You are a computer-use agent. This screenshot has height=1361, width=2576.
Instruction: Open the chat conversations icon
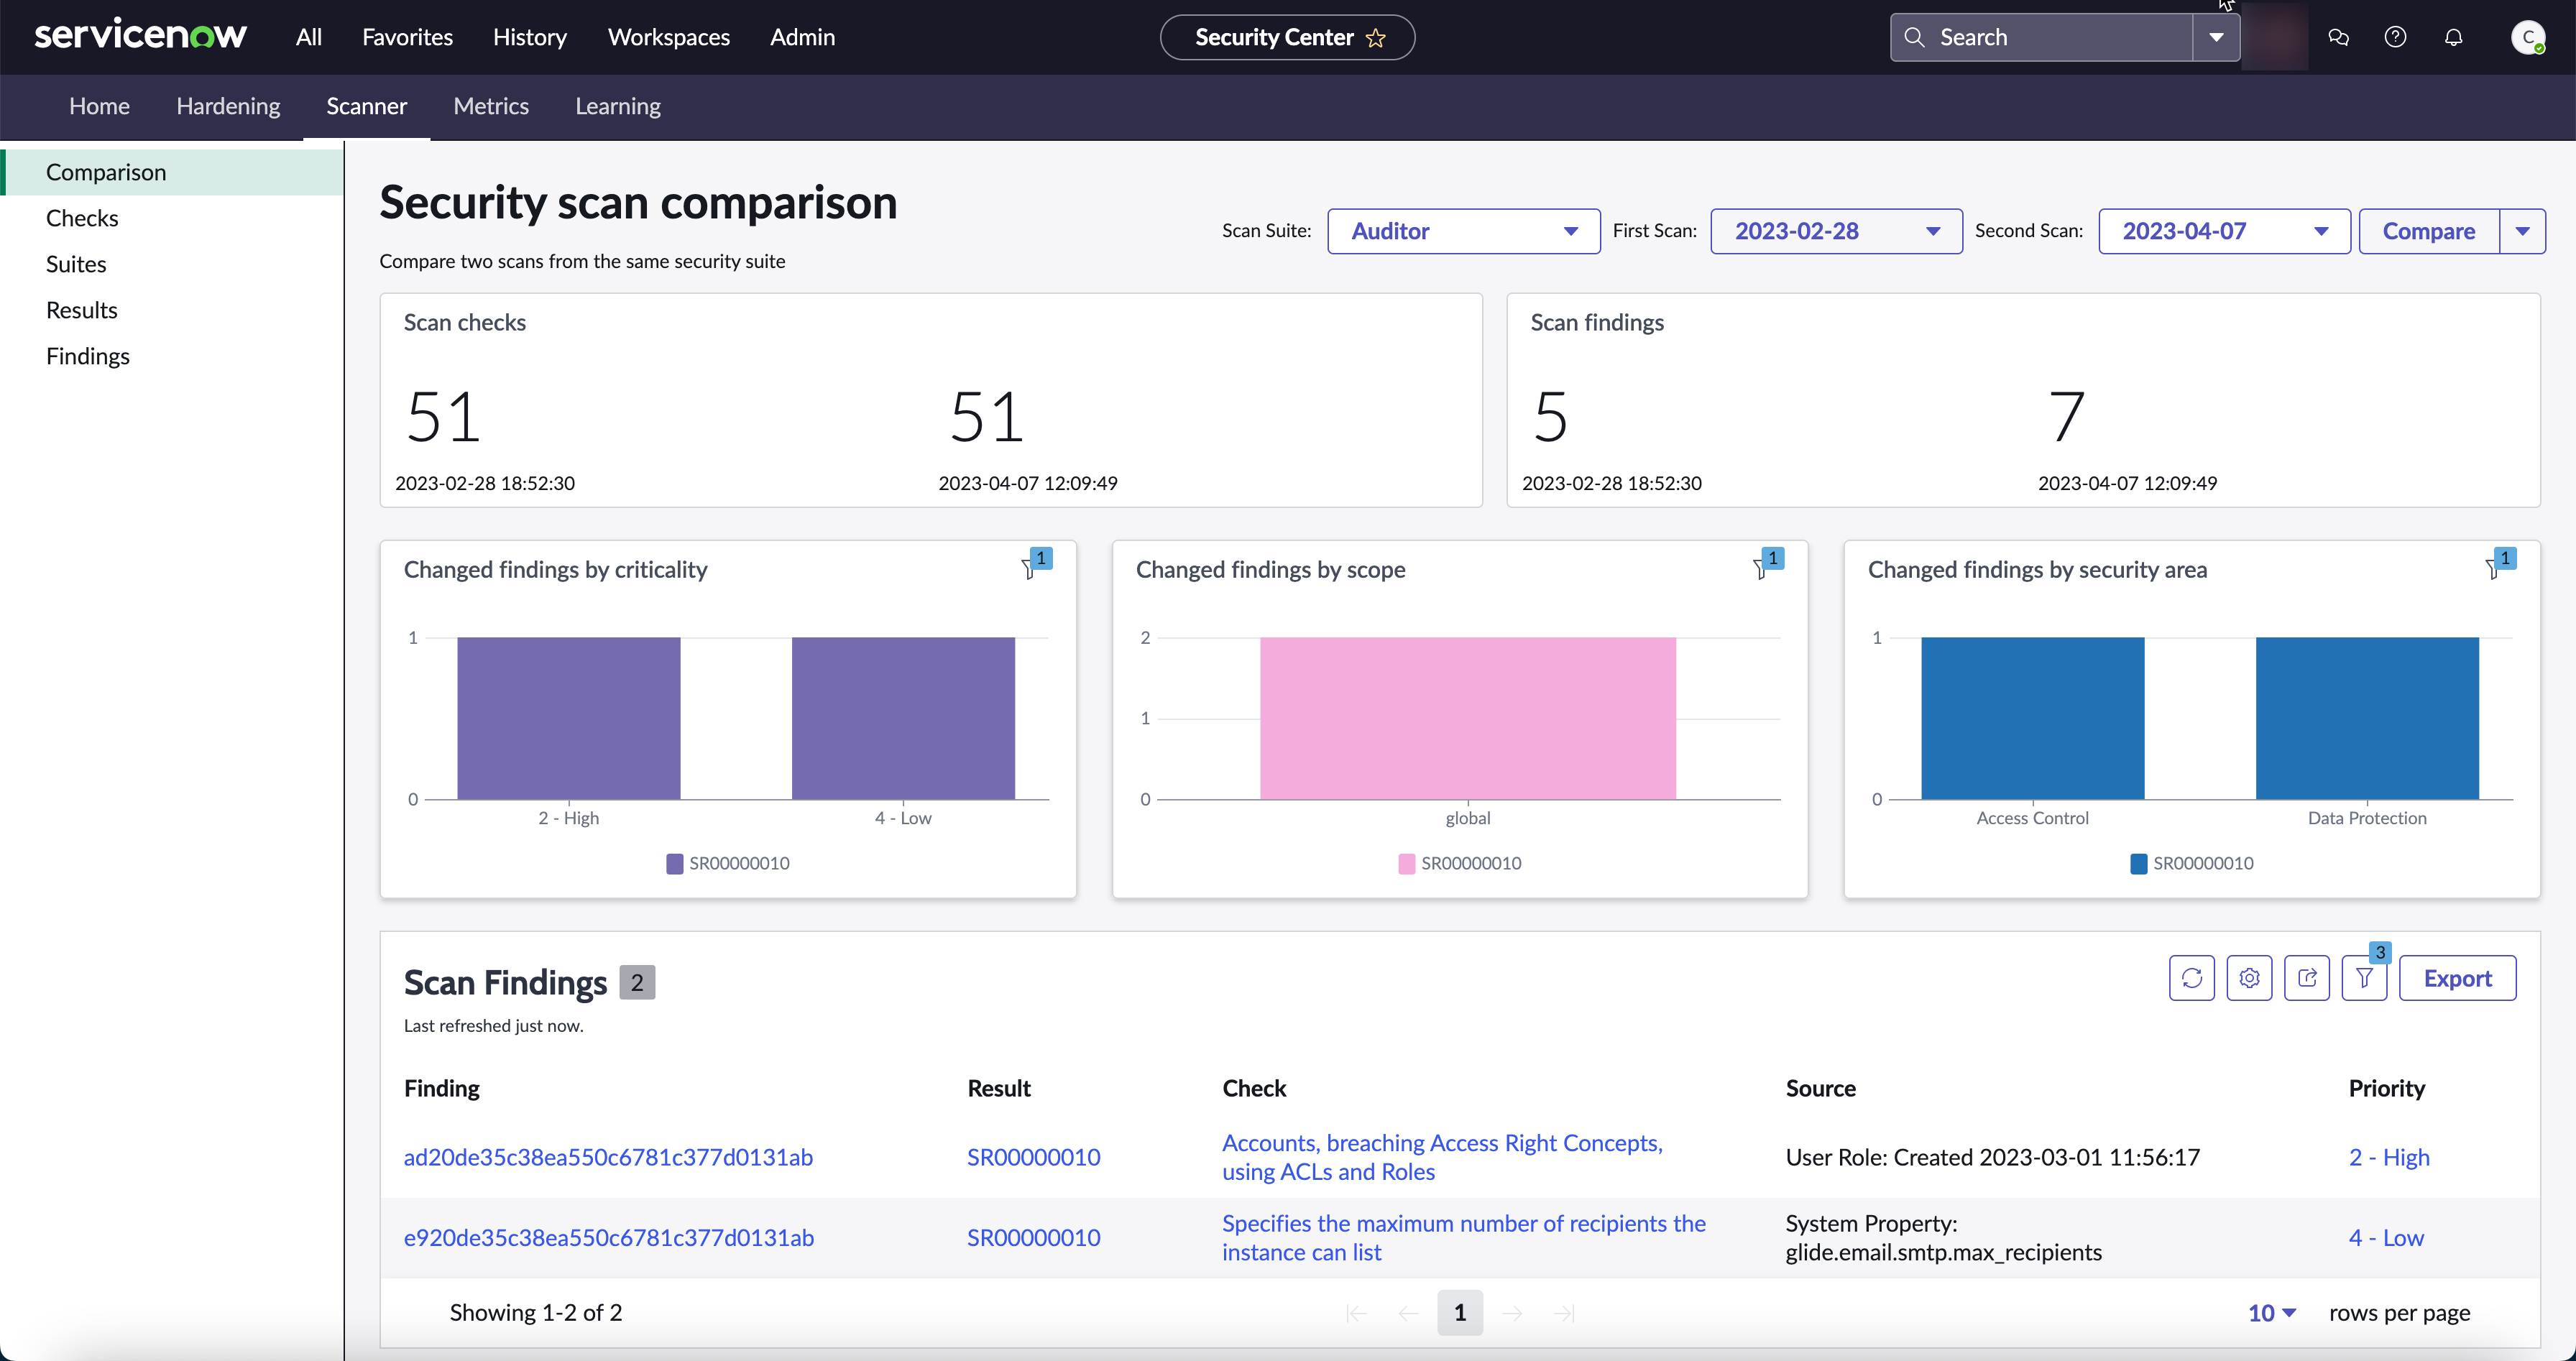click(x=2338, y=37)
